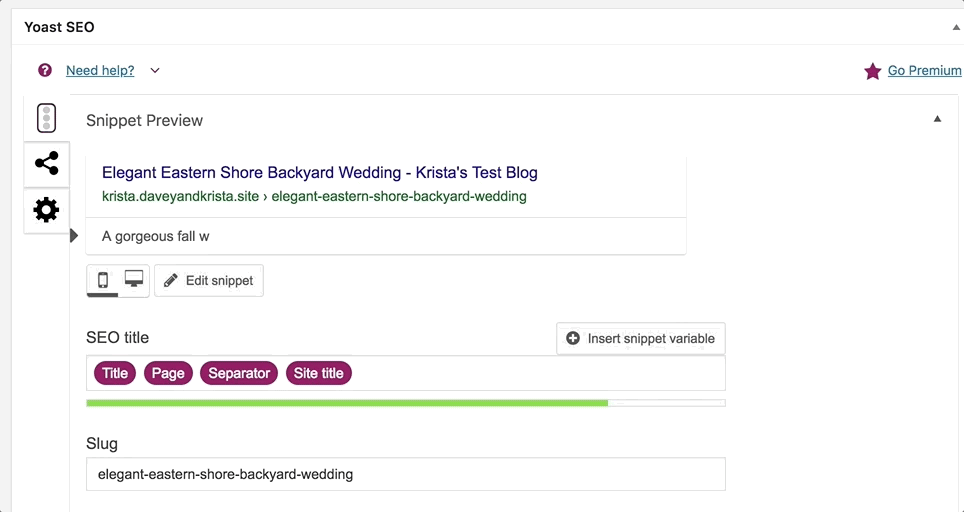
Task: Click the Edit snippet button
Action: (209, 281)
